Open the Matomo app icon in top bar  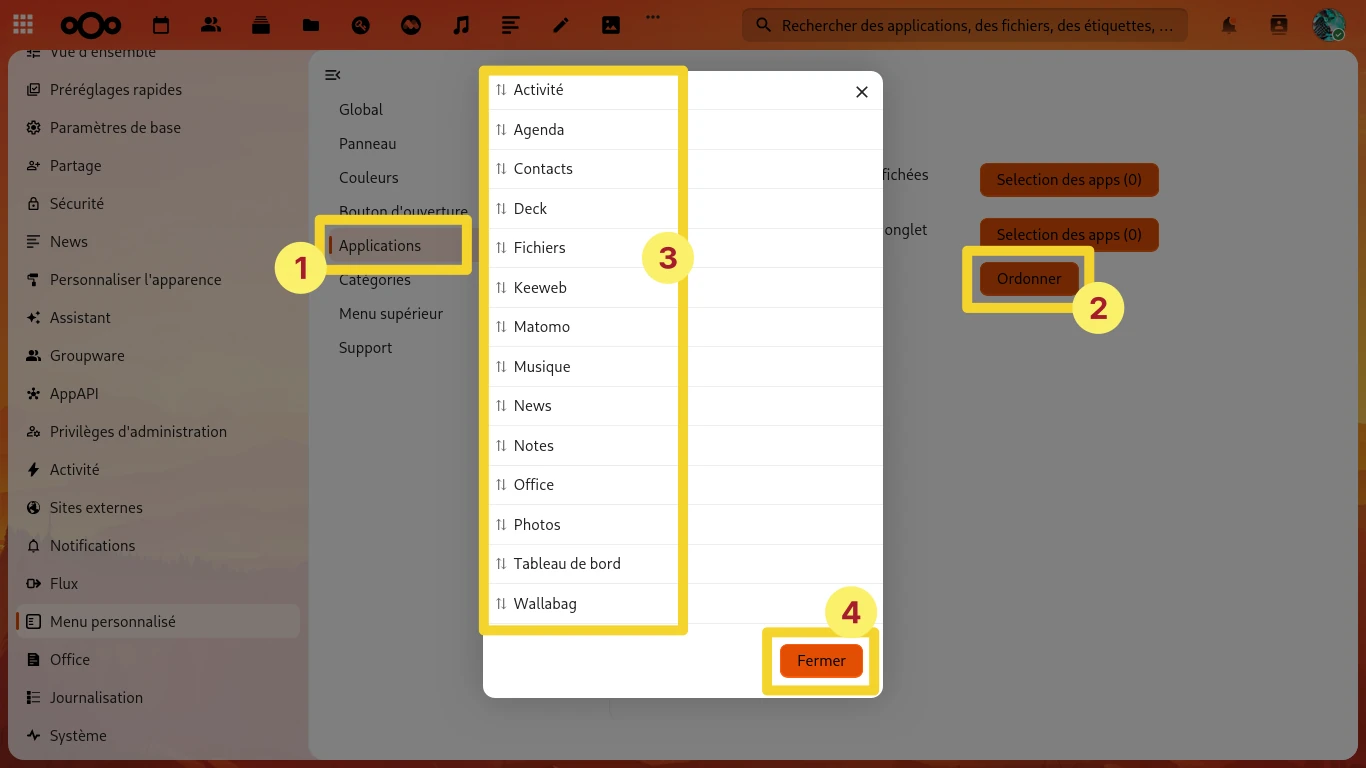[411, 25]
